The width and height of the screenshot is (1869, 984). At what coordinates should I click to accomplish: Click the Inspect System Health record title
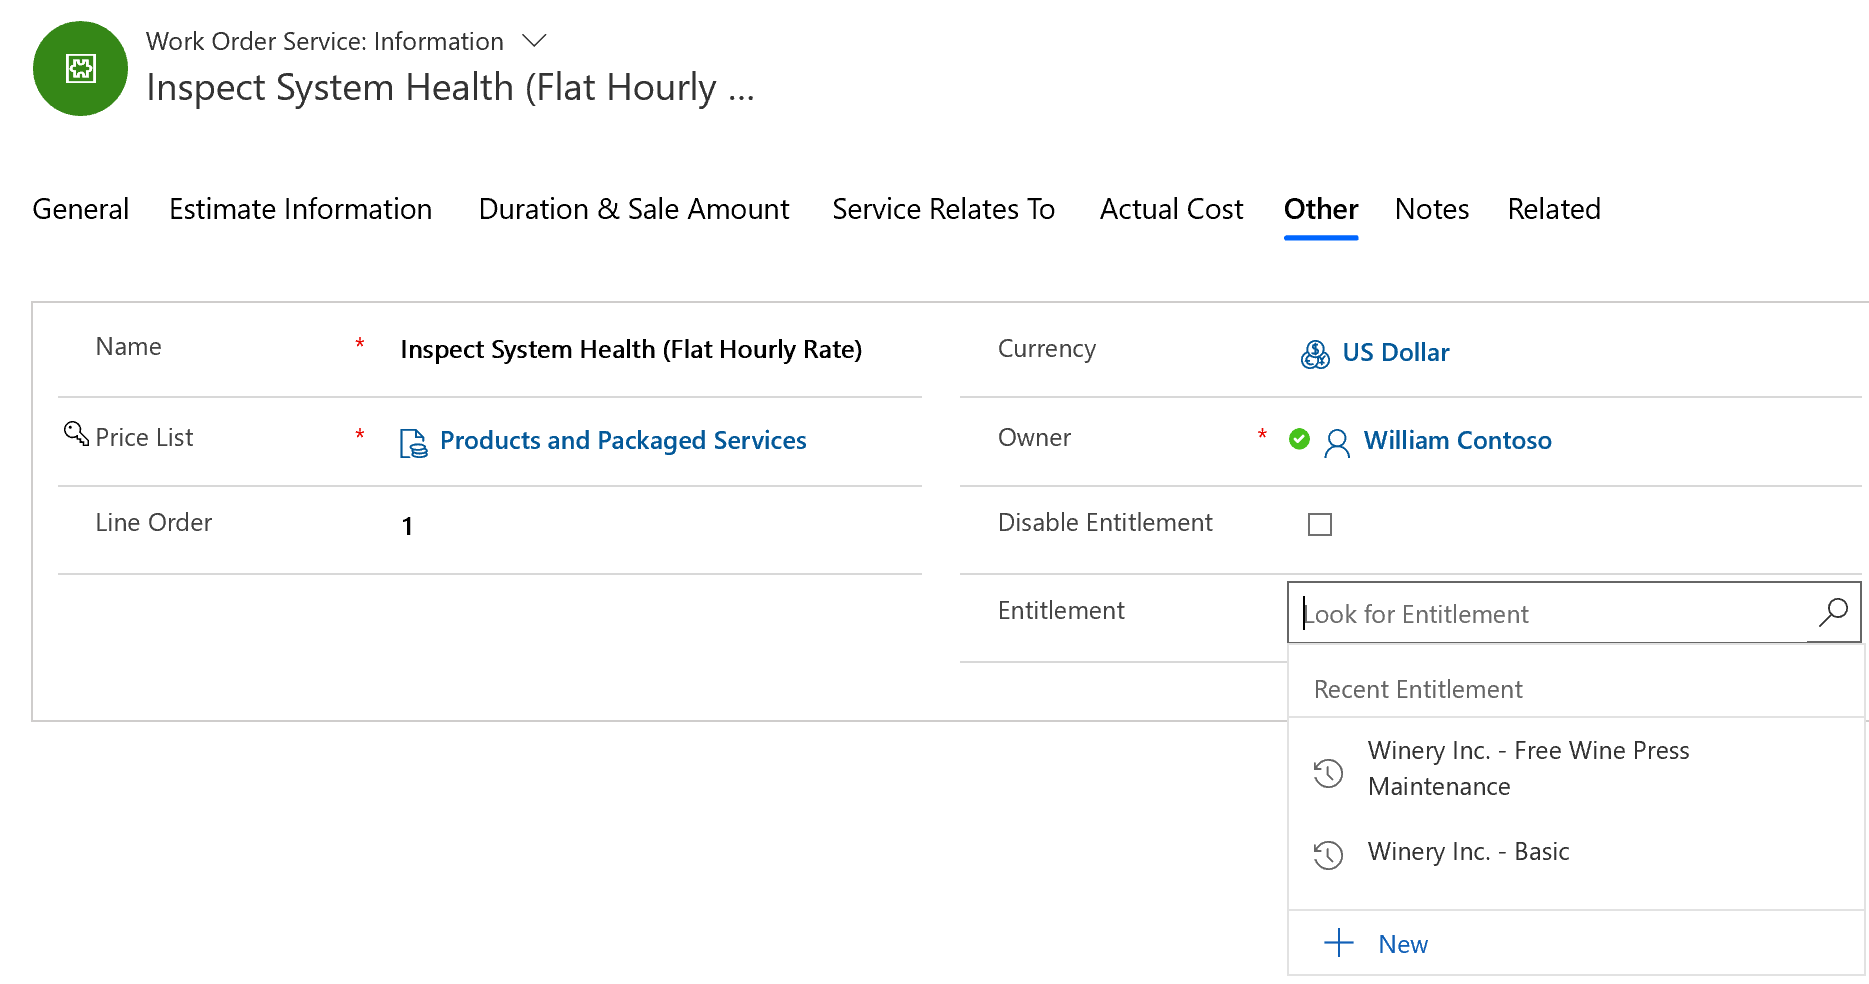450,88
